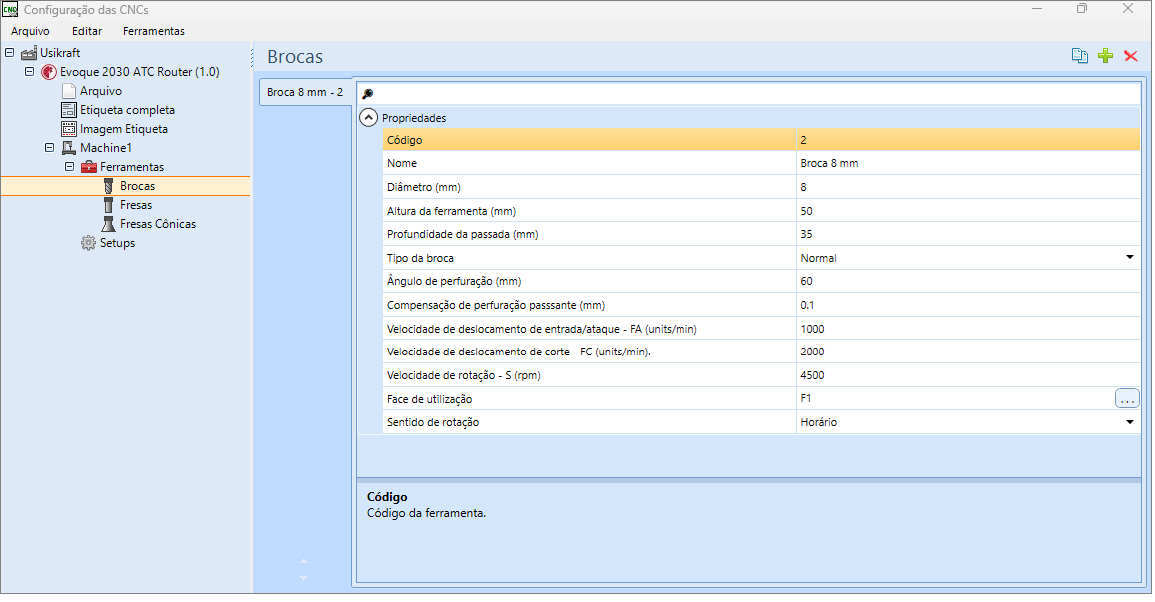Click the copy tool icon in Brocas header

tap(1079, 56)
